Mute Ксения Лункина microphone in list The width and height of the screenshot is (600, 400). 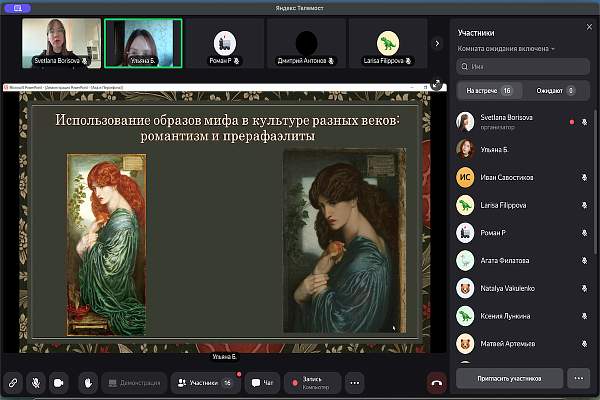[584, 316]
